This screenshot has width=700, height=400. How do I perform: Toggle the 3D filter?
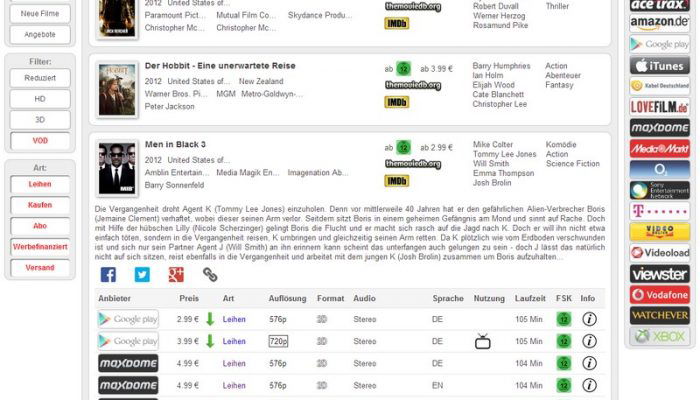pyautogui.click(x=40, y=120)
